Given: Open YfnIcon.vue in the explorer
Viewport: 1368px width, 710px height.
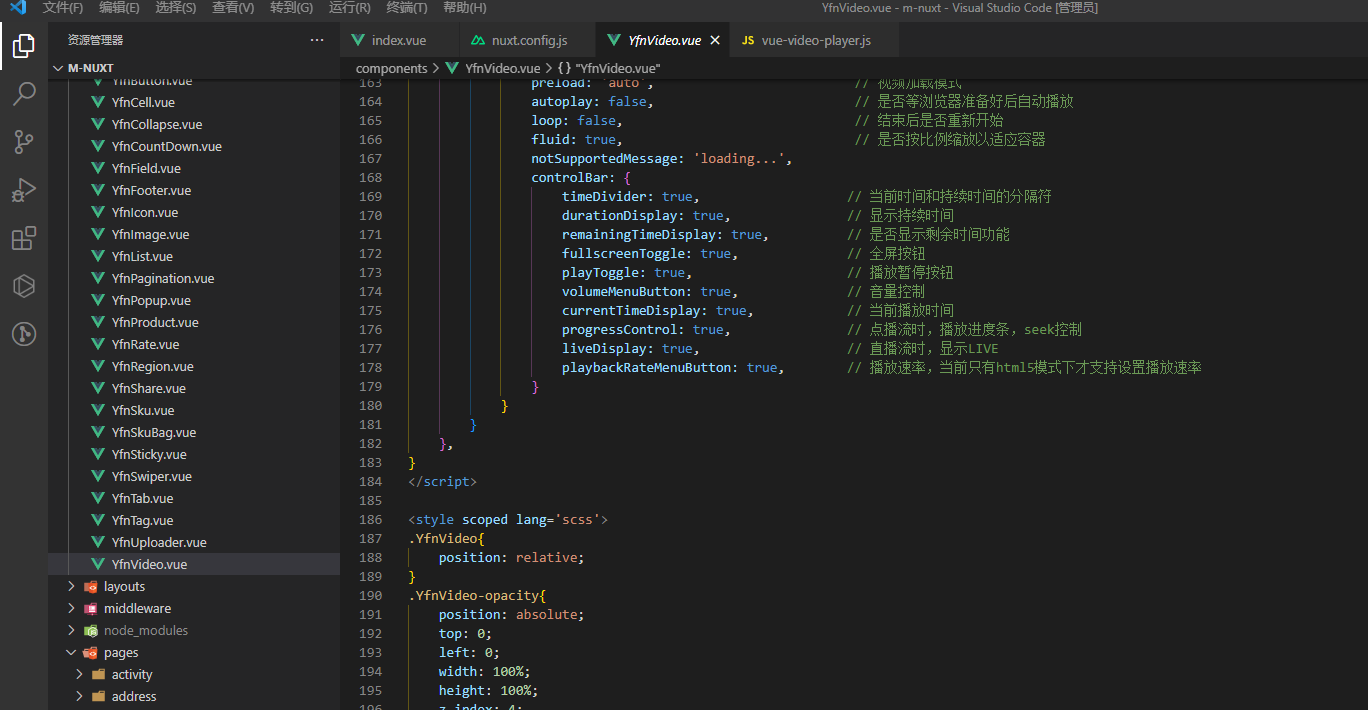Looking at the screenshot, I should click(194, 213).
